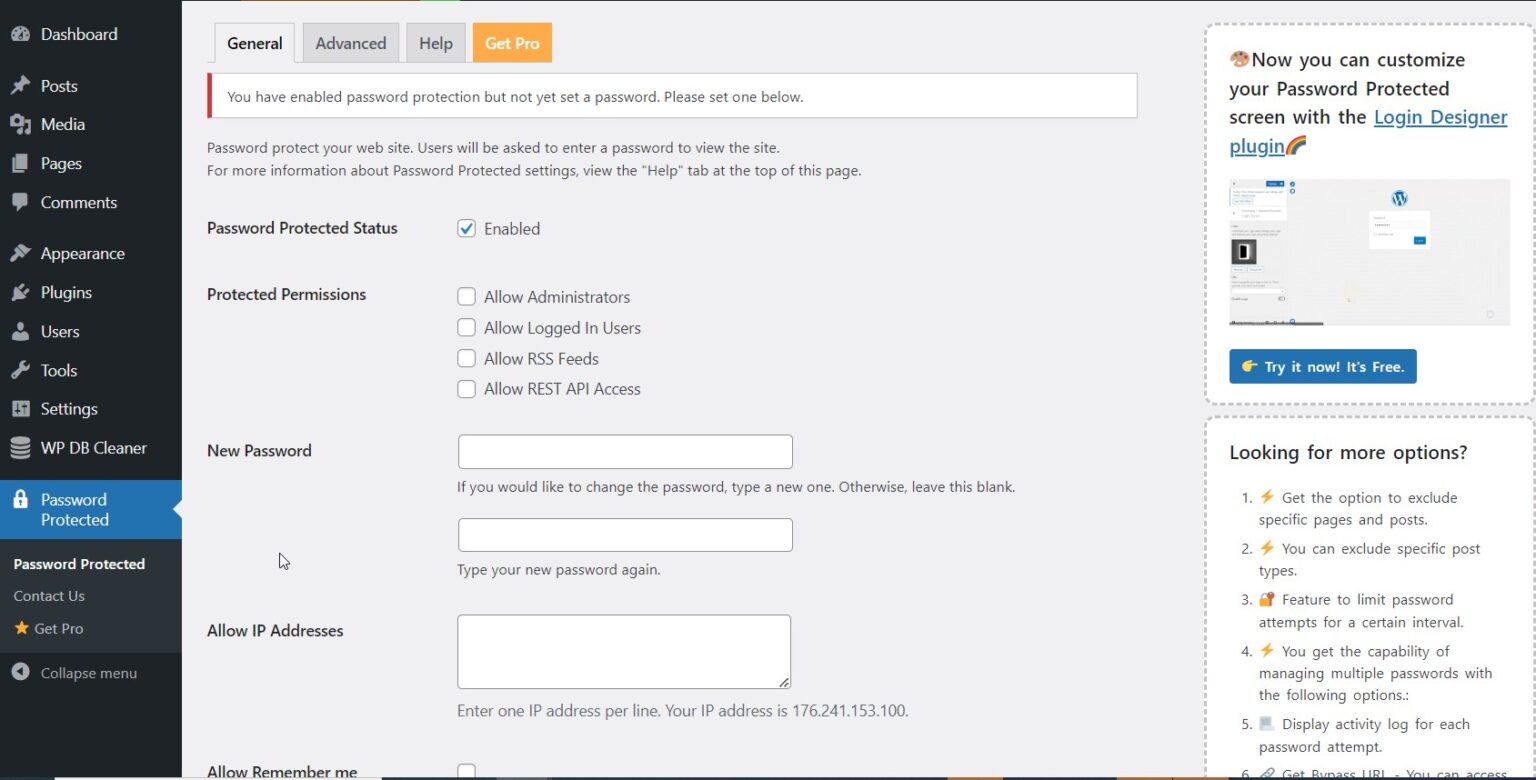1536x780 pixels.
Task: Switch to the Advanced tab
Action: point(350,43)
